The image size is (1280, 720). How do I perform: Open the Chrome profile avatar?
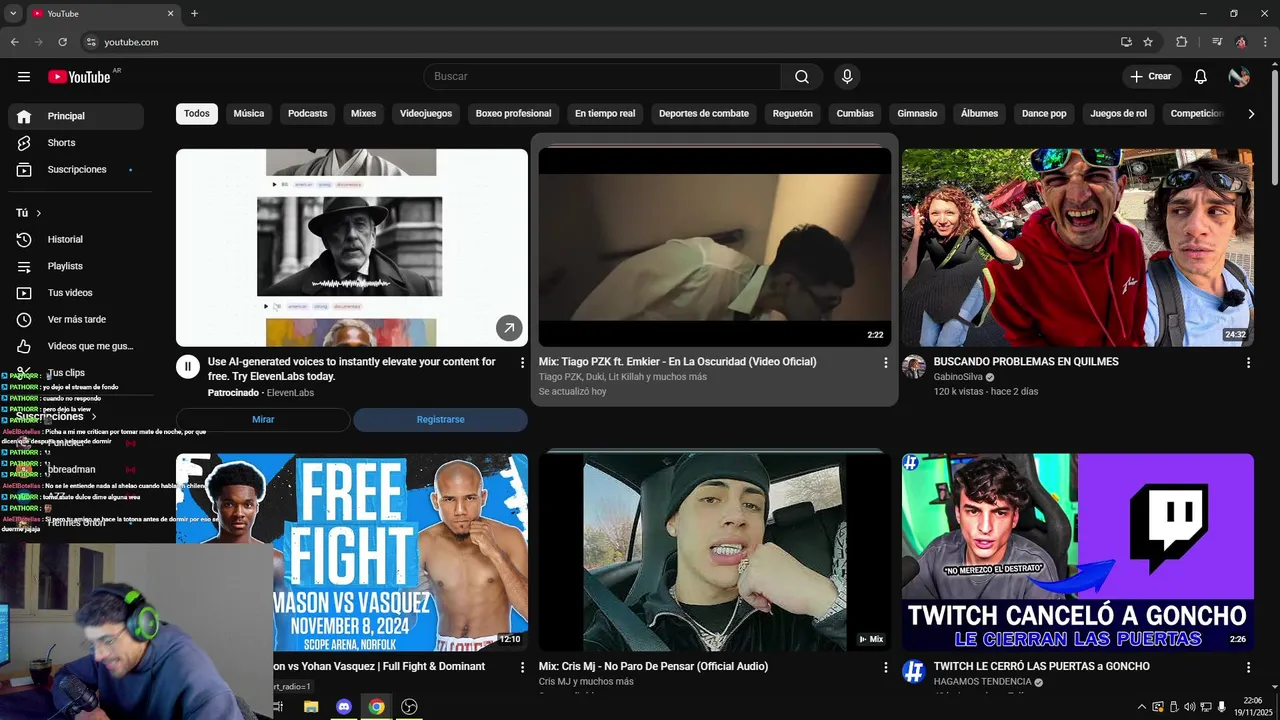tap(1241, 42)
